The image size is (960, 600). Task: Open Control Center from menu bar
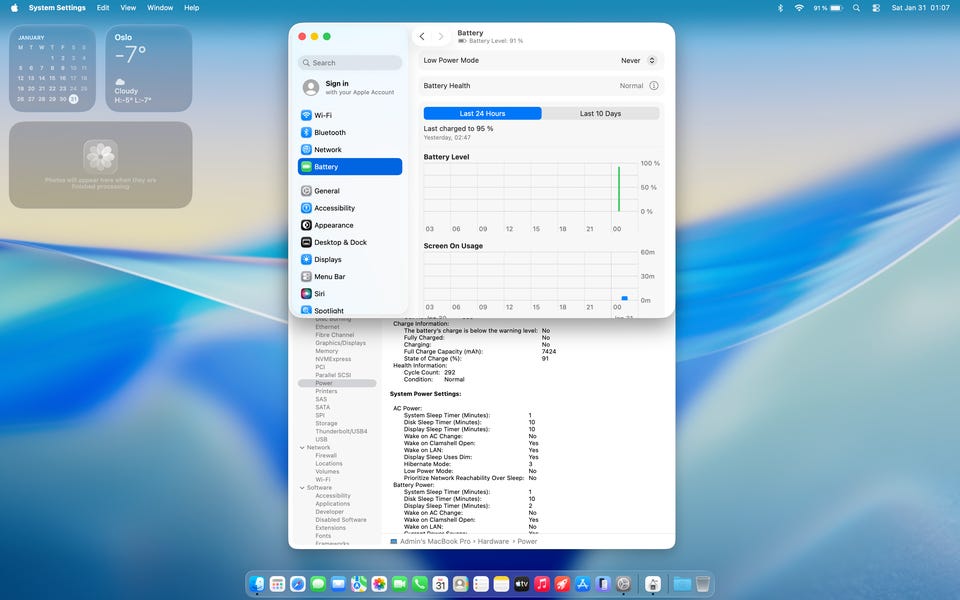click(876, 8)
